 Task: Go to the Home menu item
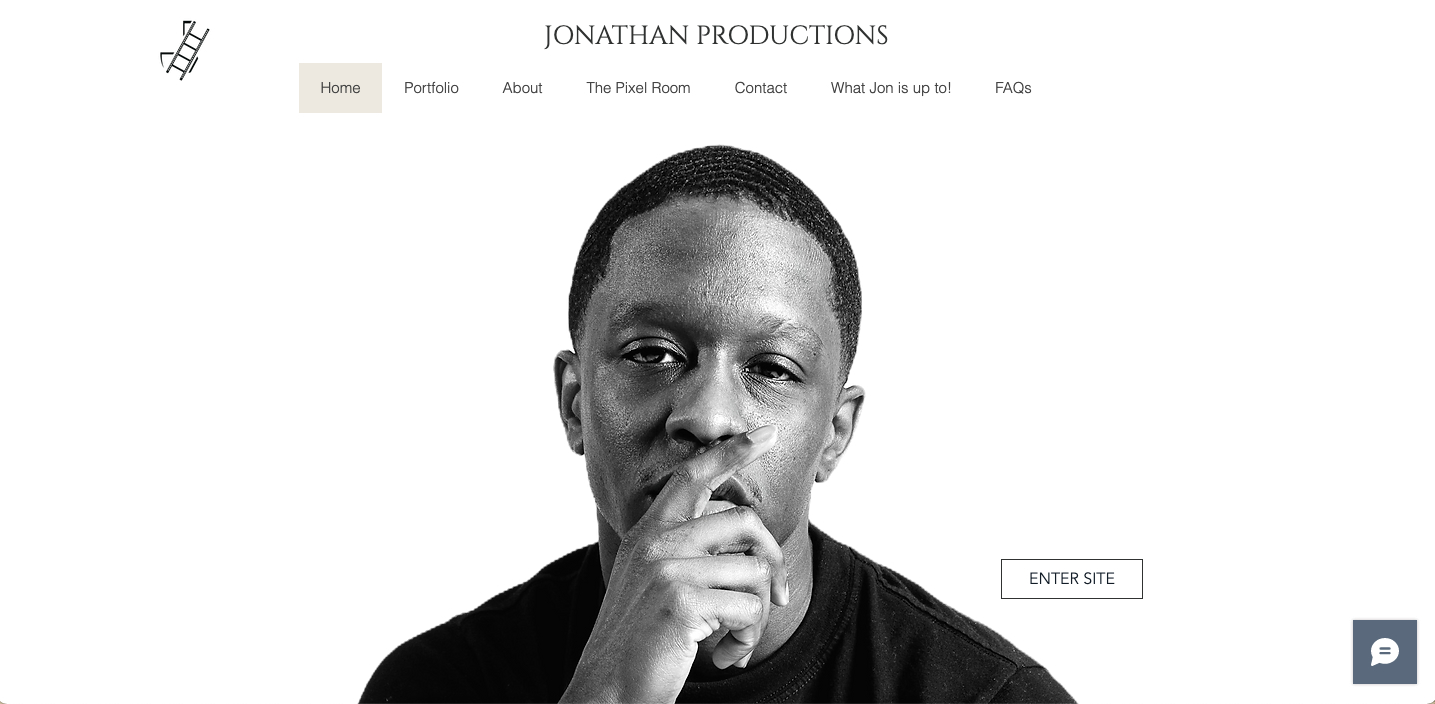[x=340, y=88]
